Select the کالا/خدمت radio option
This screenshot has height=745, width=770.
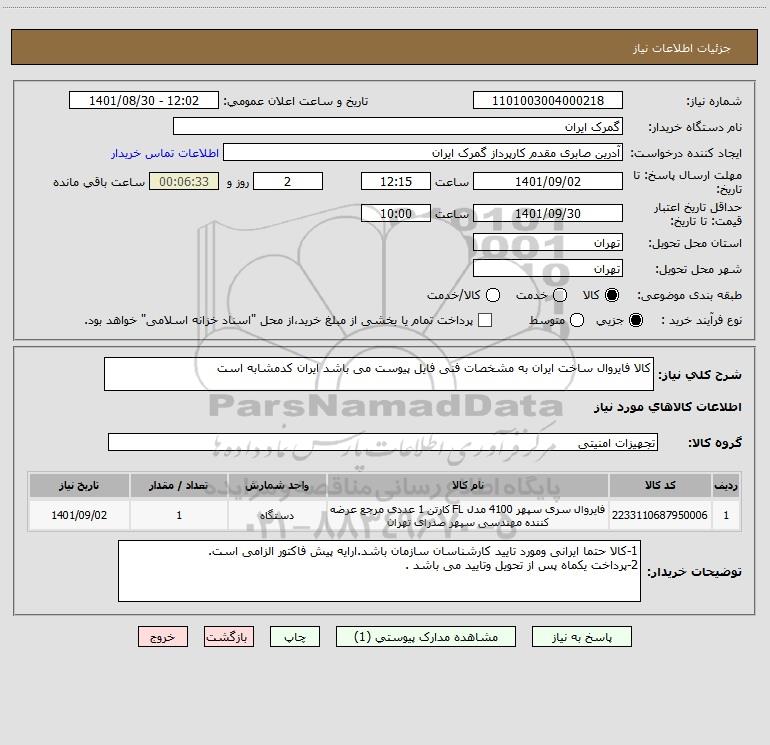click(x=493, y=295)
